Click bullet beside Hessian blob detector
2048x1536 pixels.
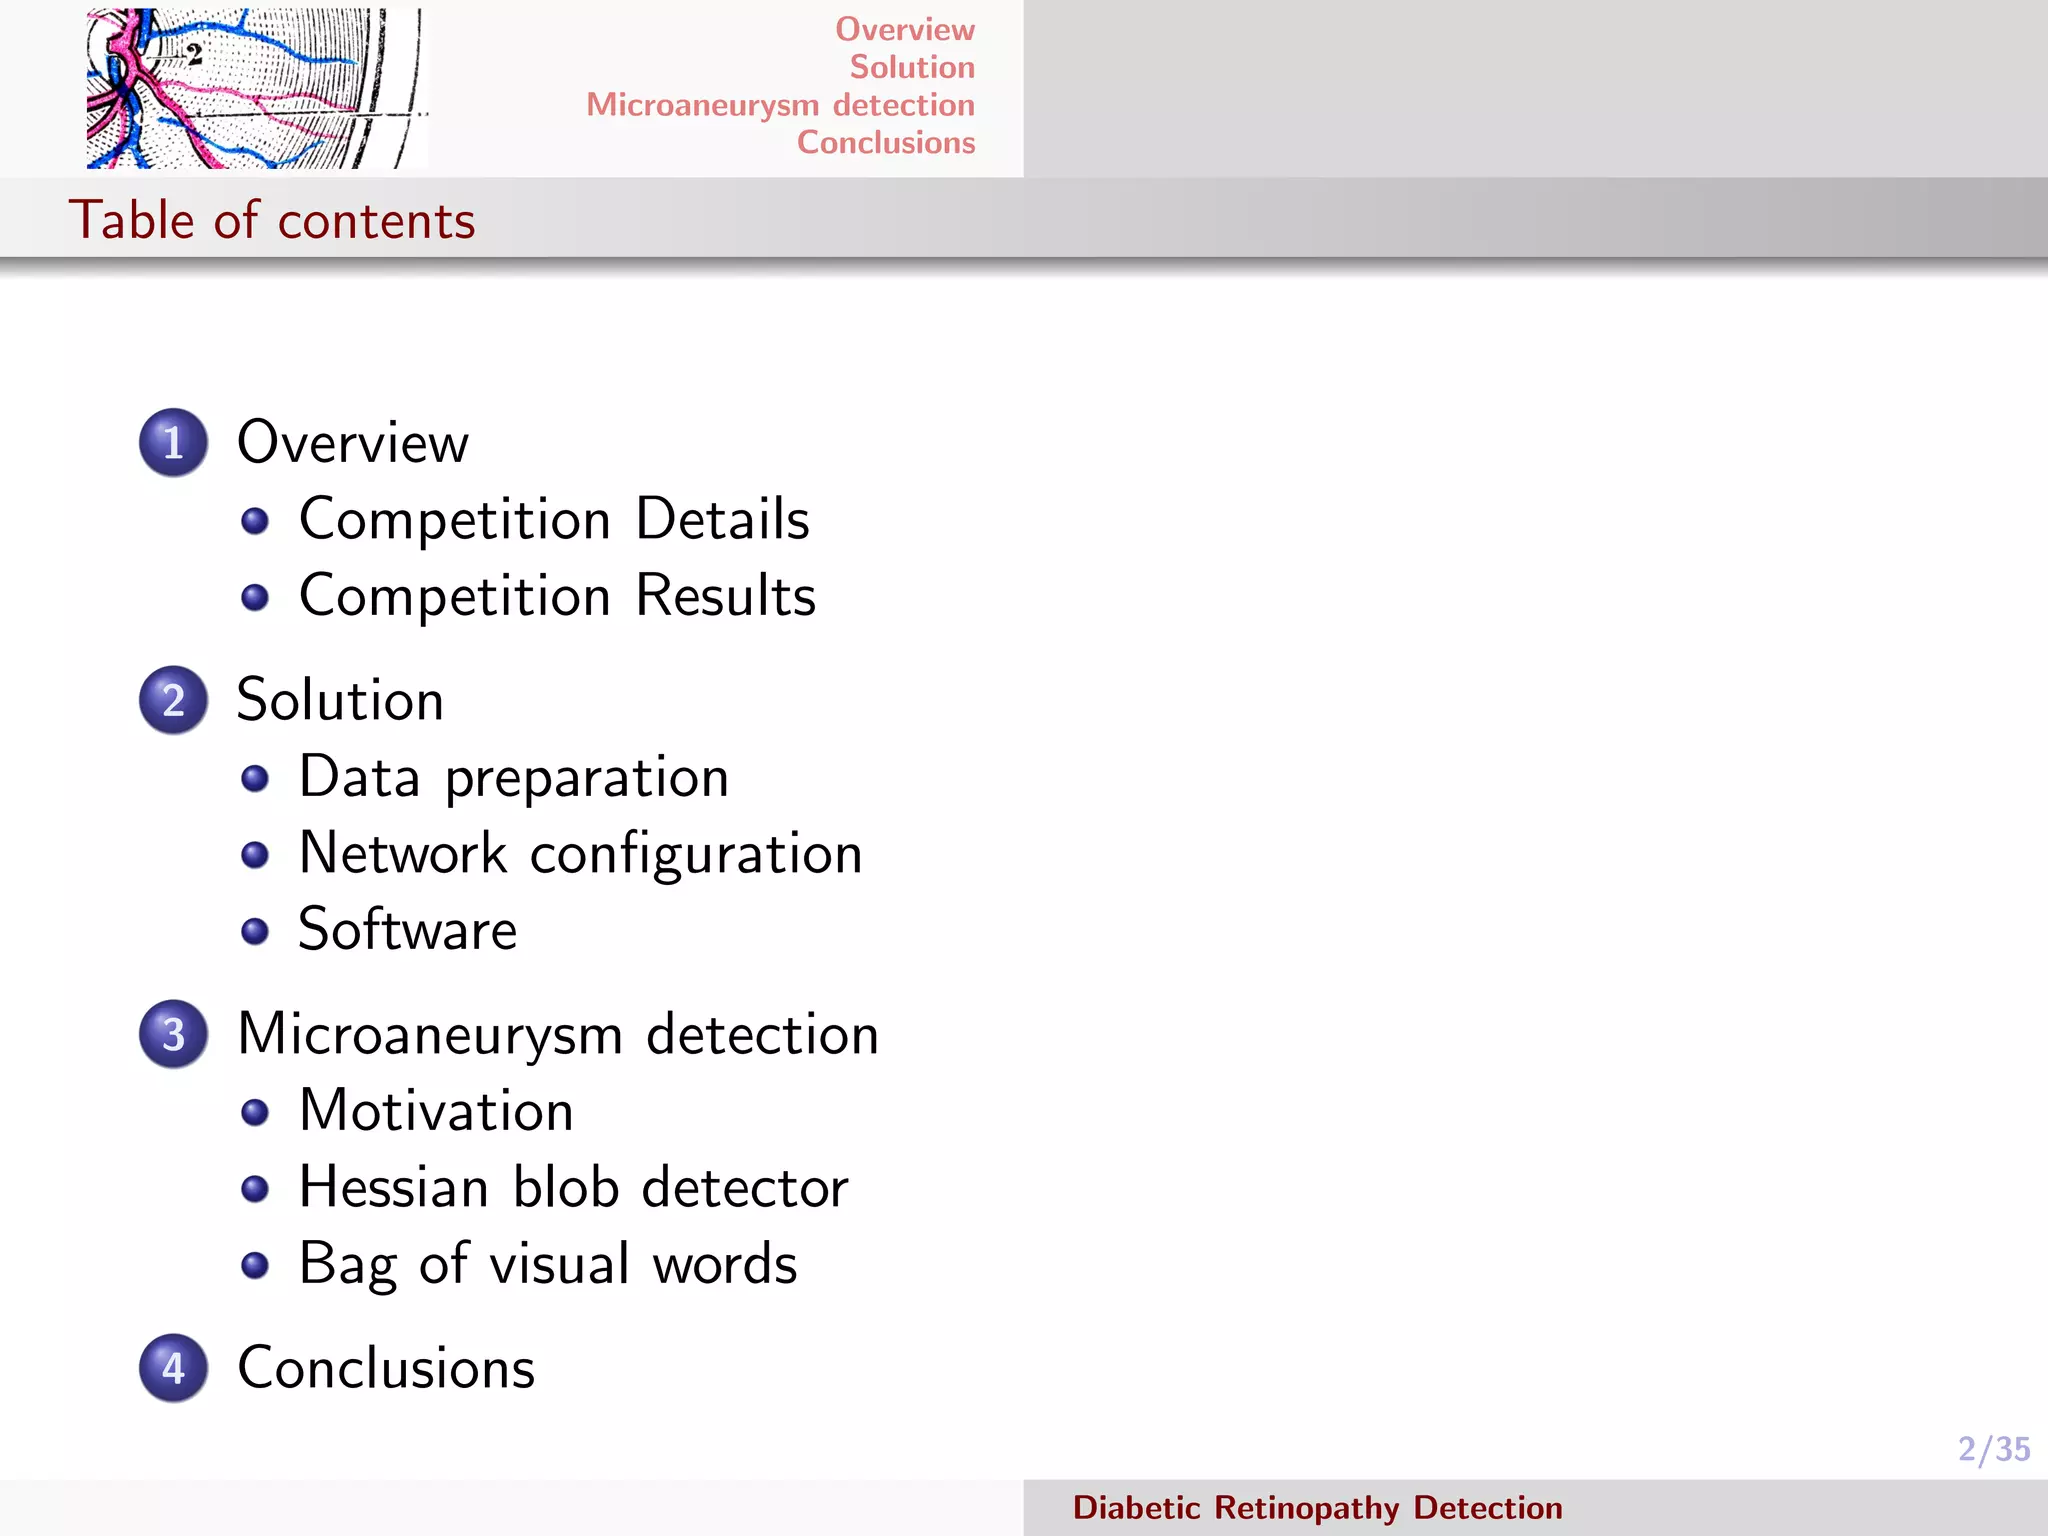[x=255, y=1189]
